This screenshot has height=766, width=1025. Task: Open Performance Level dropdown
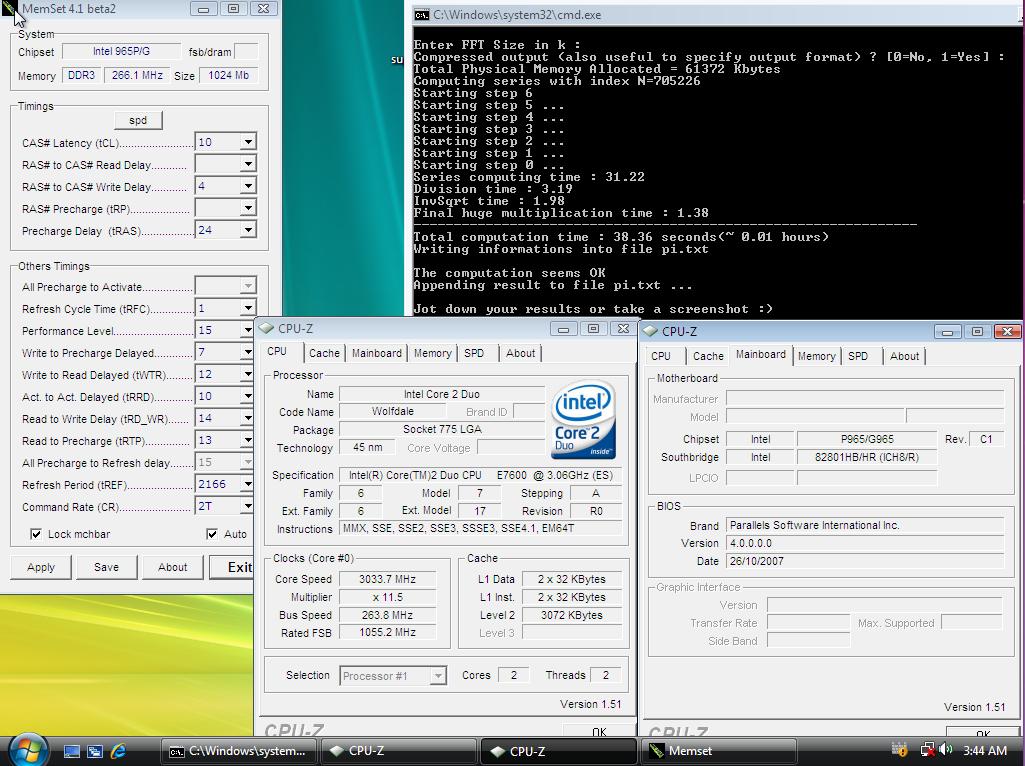pos(248,330)
